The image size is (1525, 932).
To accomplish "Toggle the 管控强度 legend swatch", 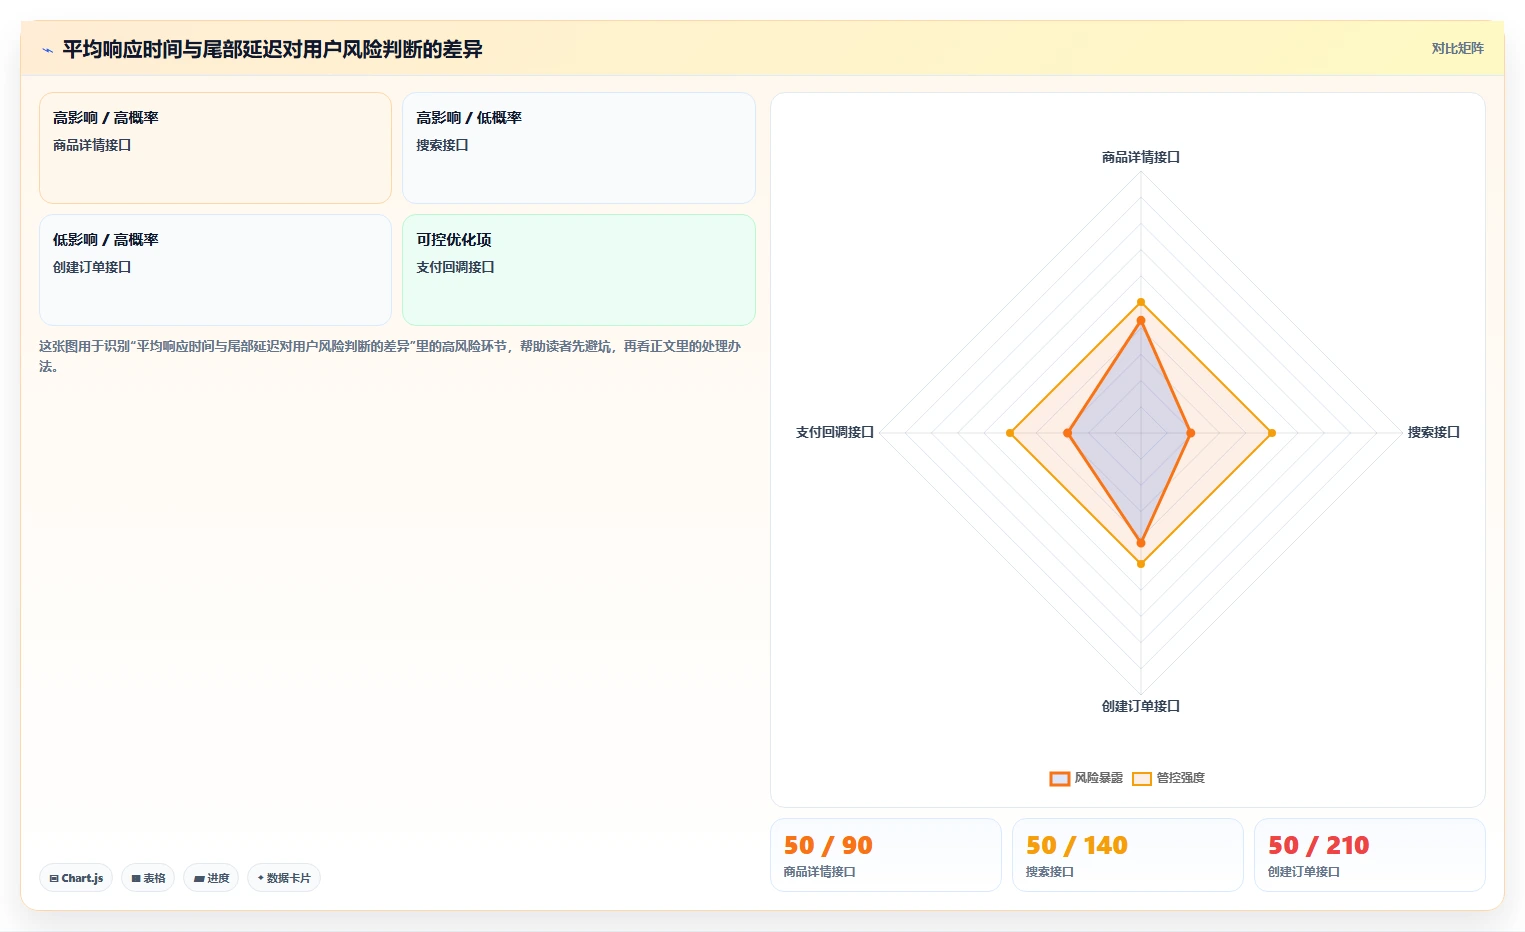I will pyautogui.click(x=1142, y=778).
